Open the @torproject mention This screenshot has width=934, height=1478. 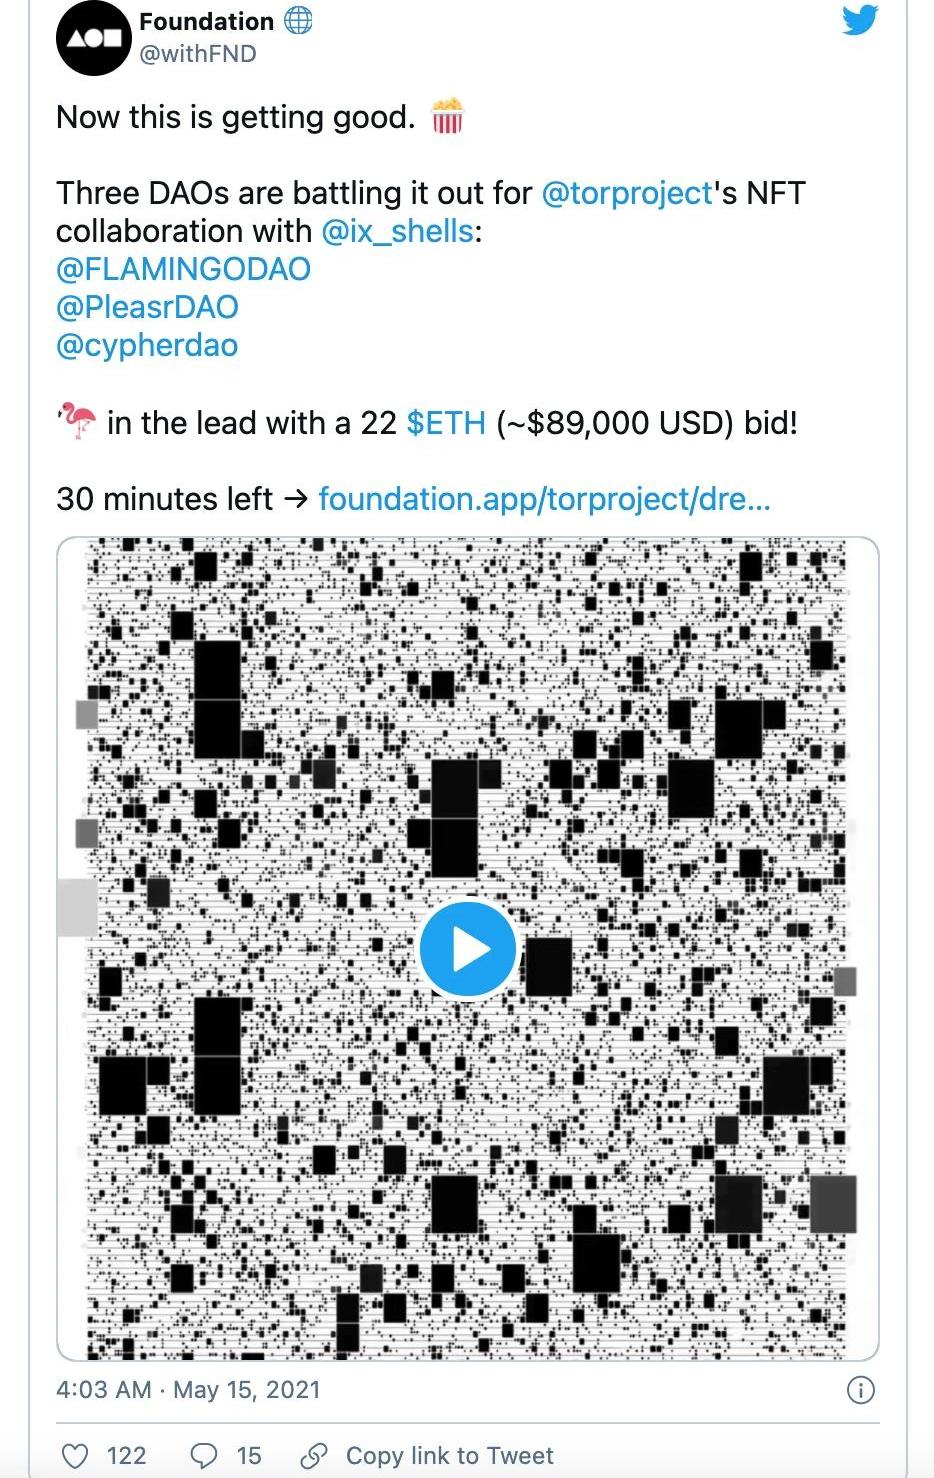(627, 192)
